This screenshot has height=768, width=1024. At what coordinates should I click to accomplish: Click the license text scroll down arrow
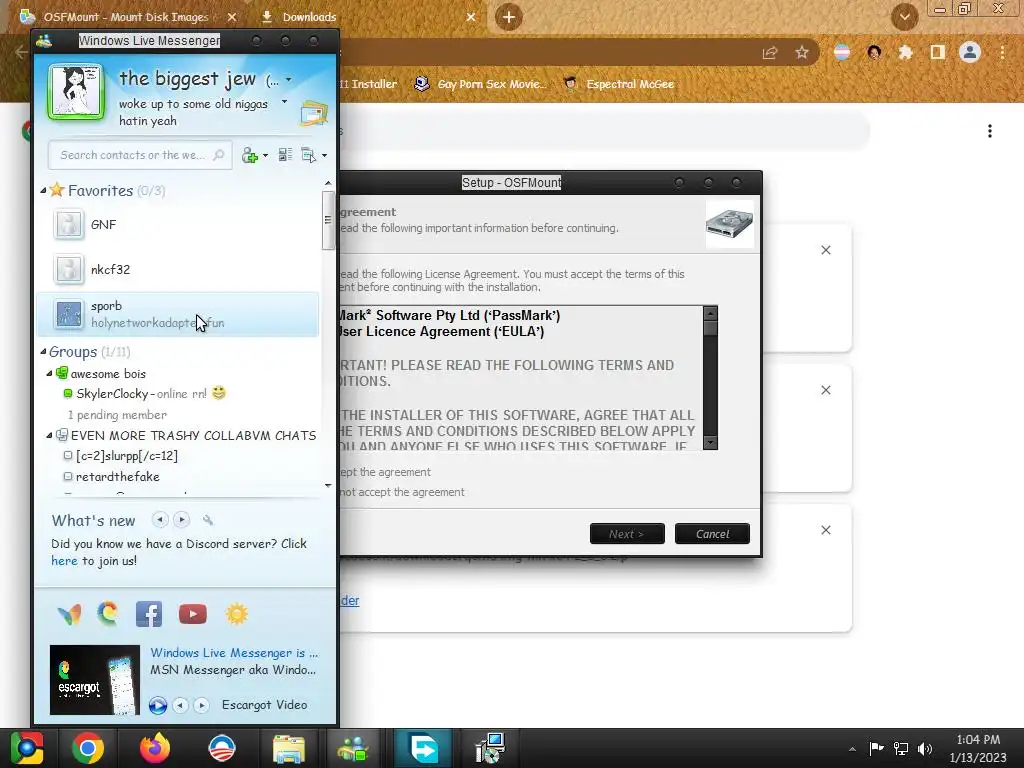click(x=711, y=442)
